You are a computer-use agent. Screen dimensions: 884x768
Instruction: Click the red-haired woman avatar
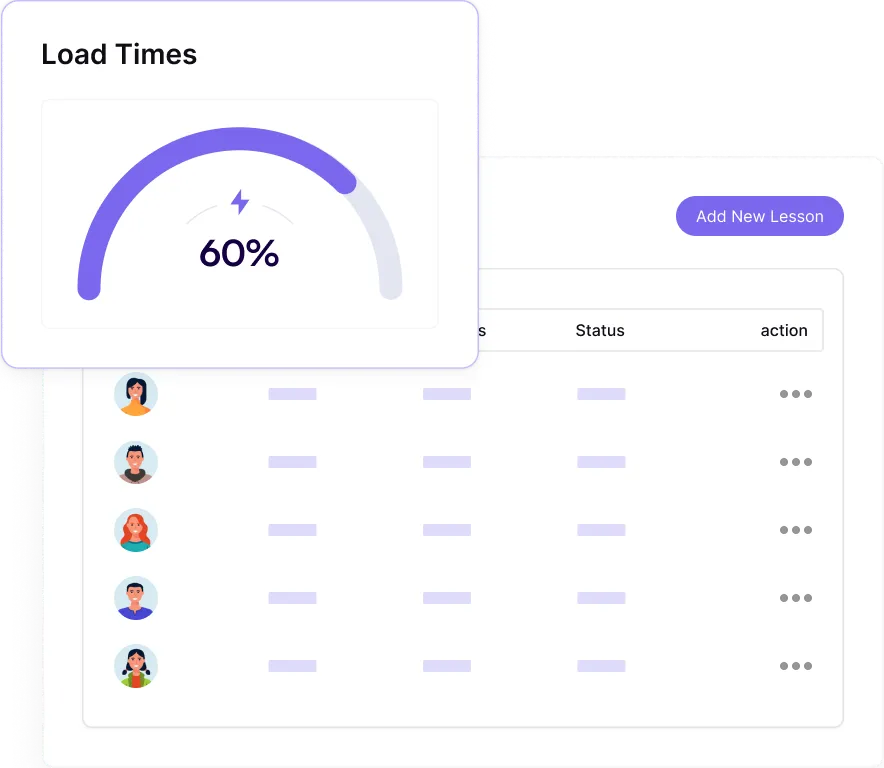(136, 530)
